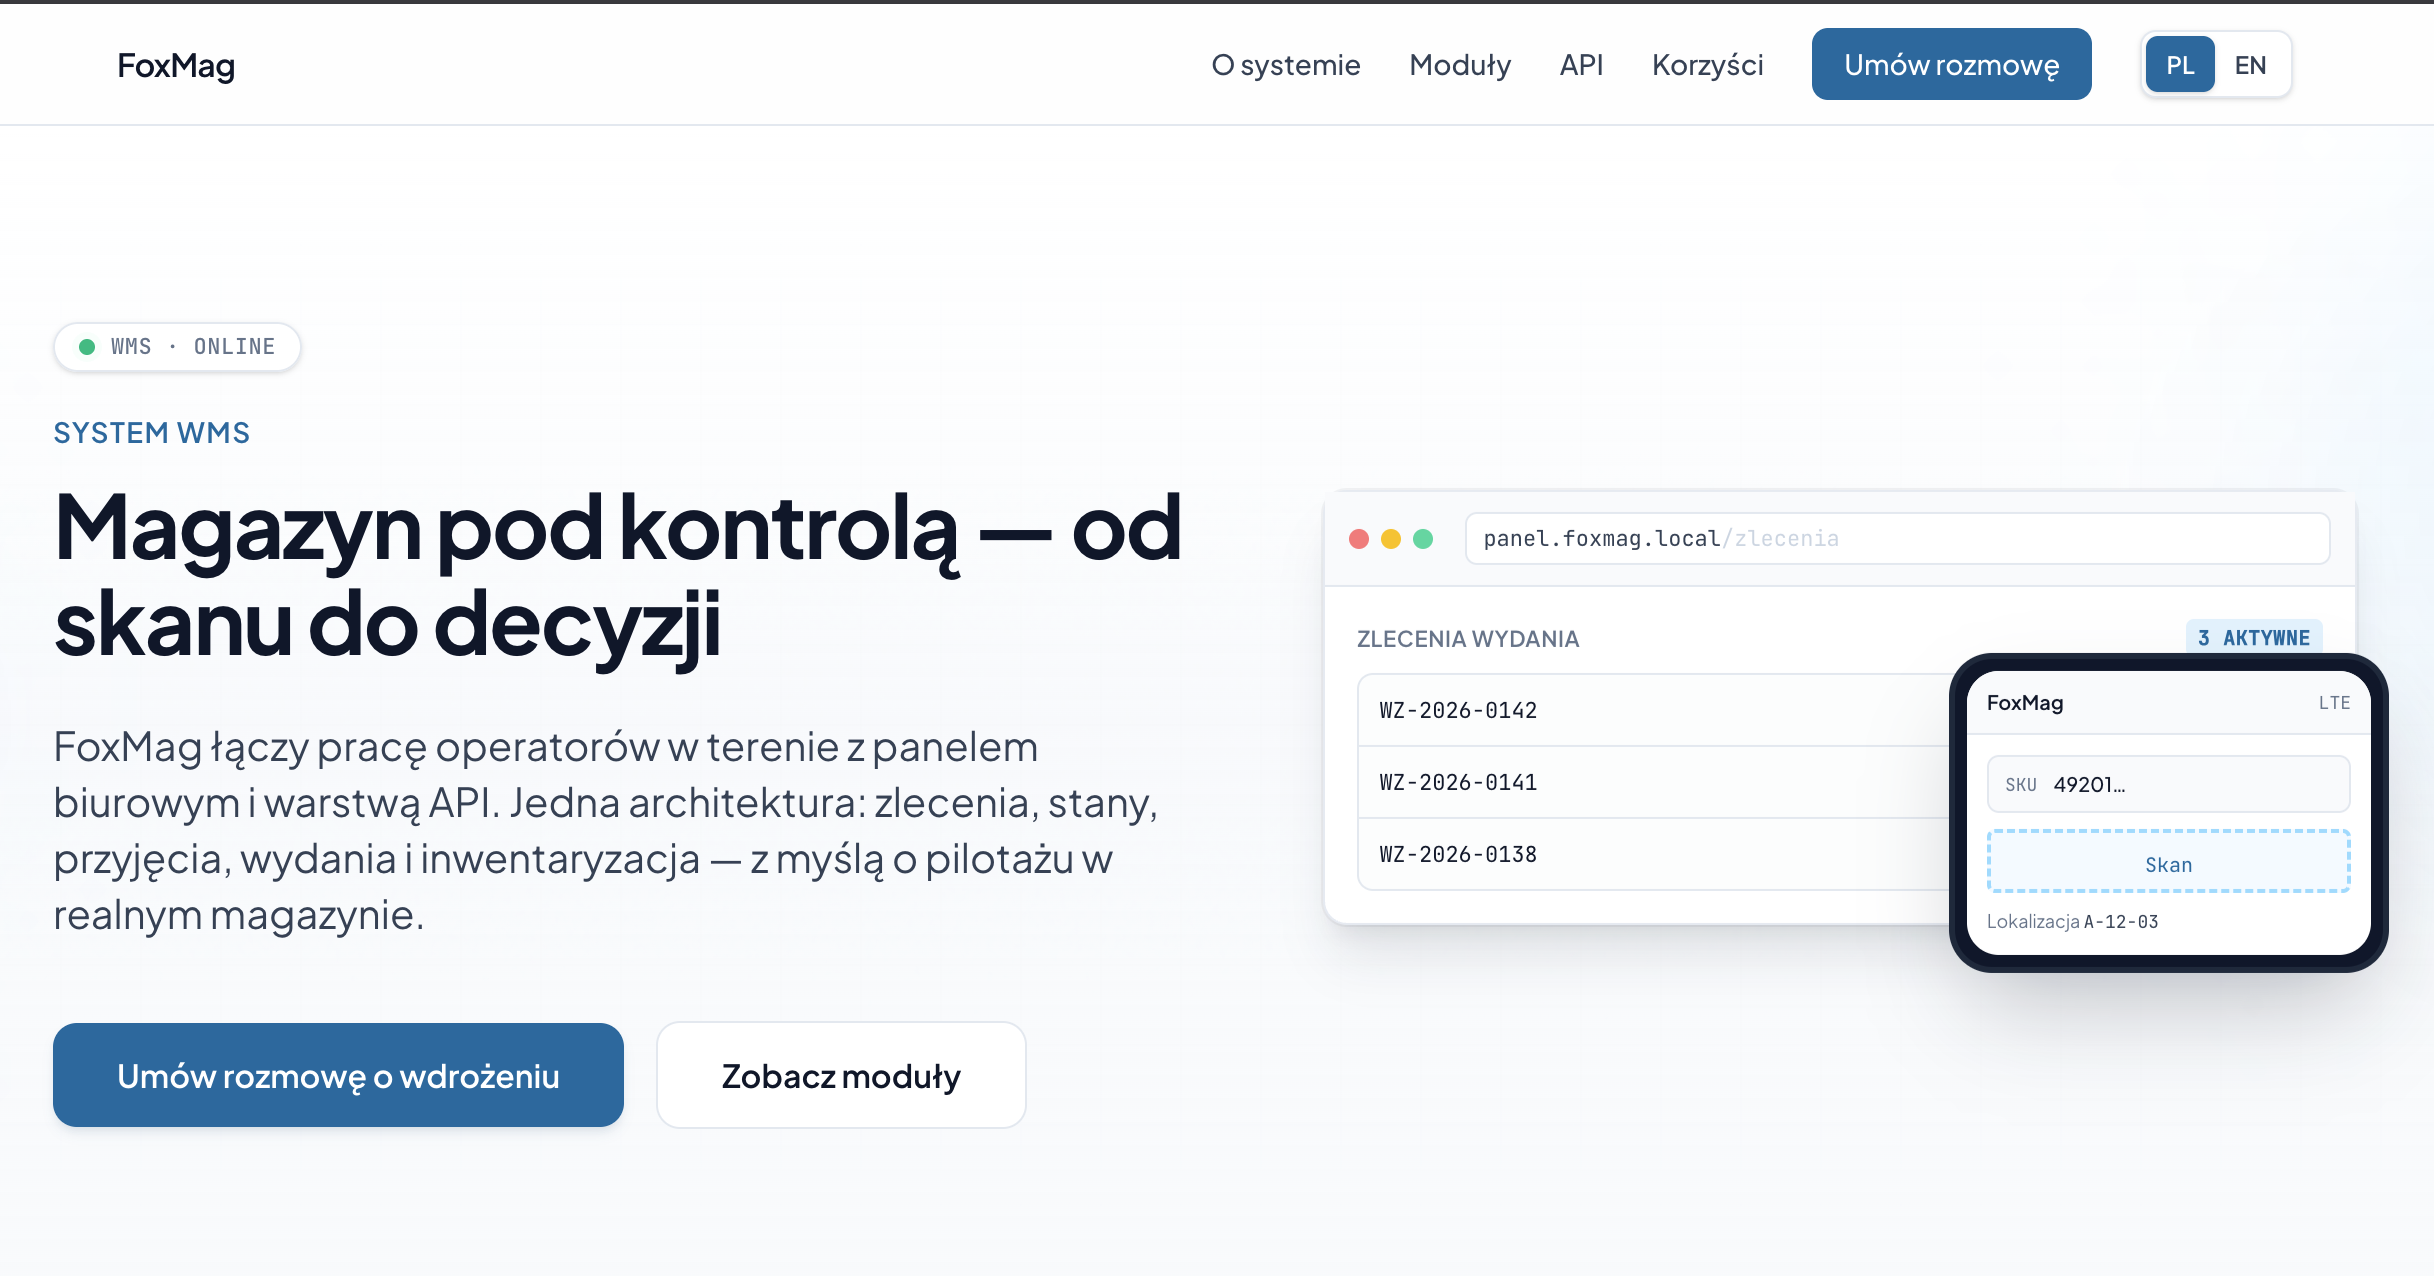The image size is (2434, 1276).
Task: Go to O systemie section
Action: [x=1285, y=65]
